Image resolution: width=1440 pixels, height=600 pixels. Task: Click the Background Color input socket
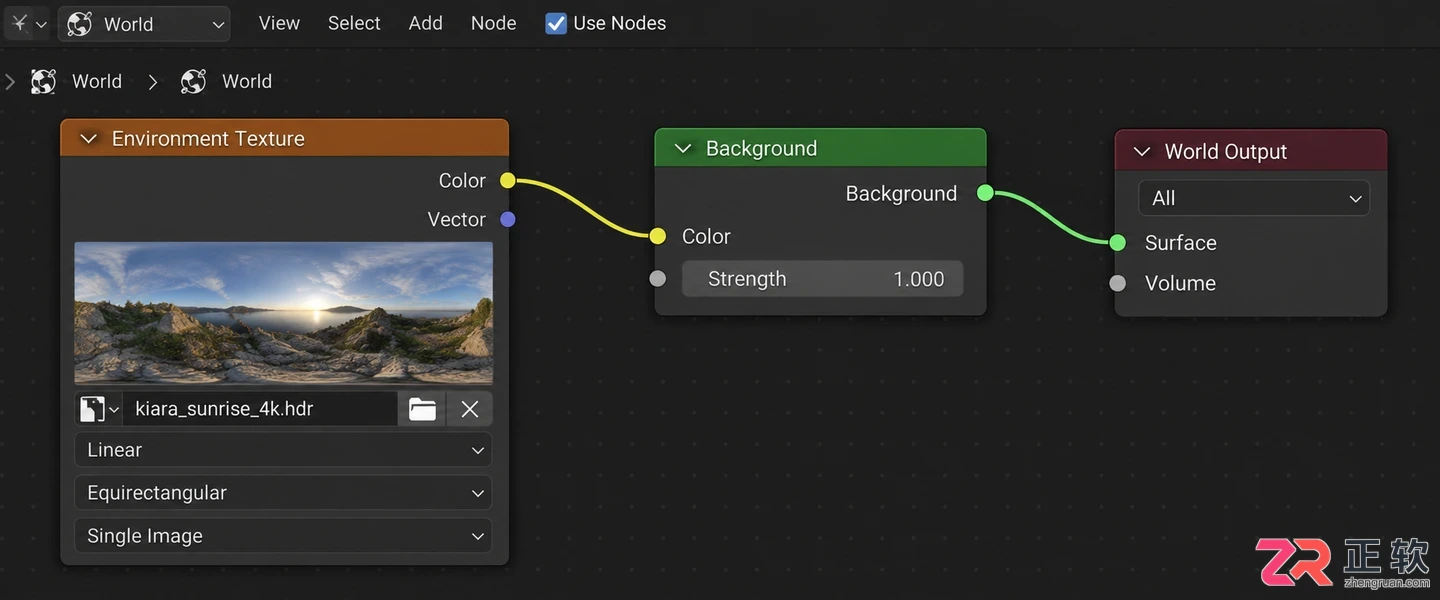pos(657,236)
